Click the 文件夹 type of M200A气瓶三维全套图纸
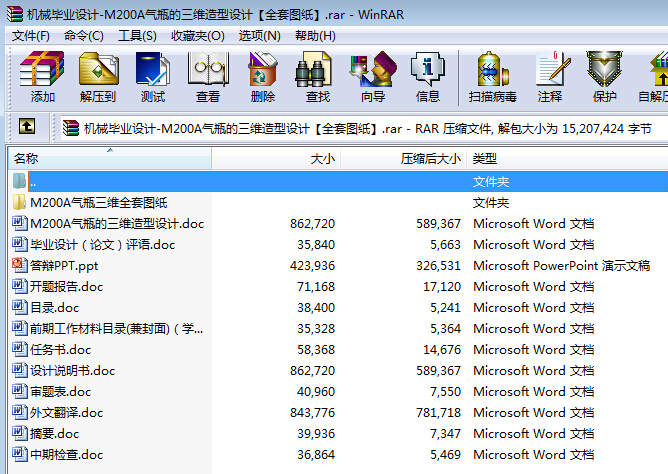668x474 pixels. click(491, 203)
